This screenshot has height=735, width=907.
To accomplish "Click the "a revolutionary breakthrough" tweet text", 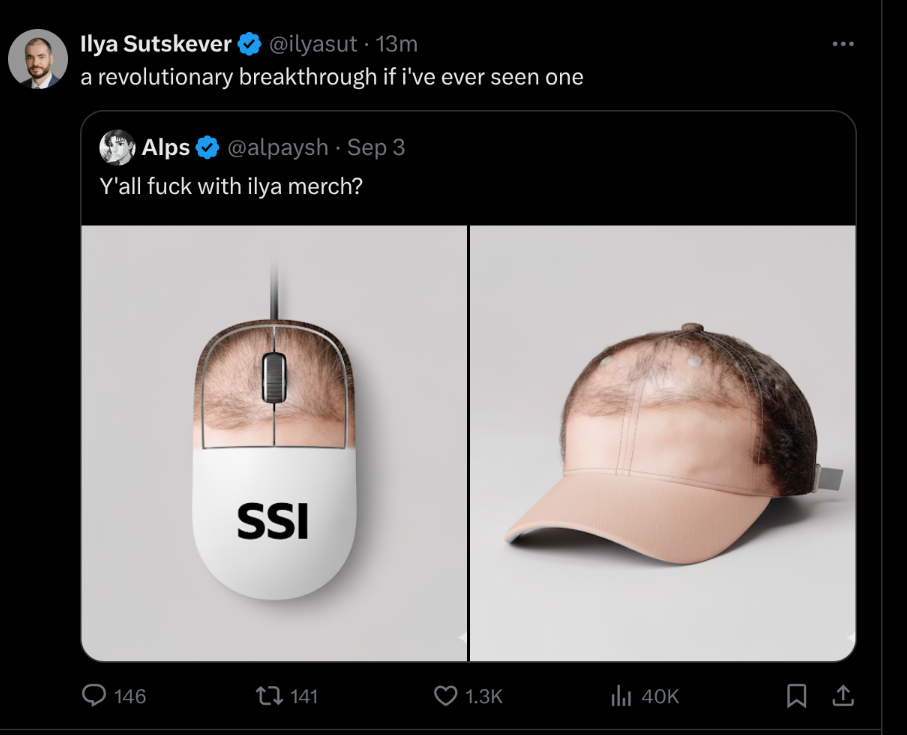I will pyautogui.click(x=331, y=77).
